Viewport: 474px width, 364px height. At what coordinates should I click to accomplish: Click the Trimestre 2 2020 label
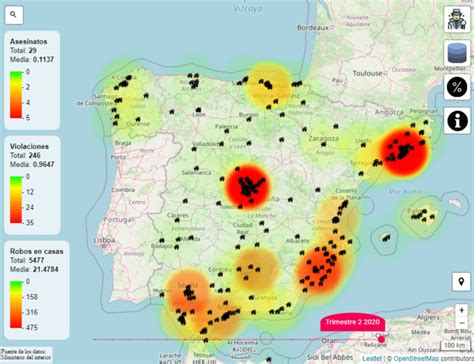coord(353,322)
